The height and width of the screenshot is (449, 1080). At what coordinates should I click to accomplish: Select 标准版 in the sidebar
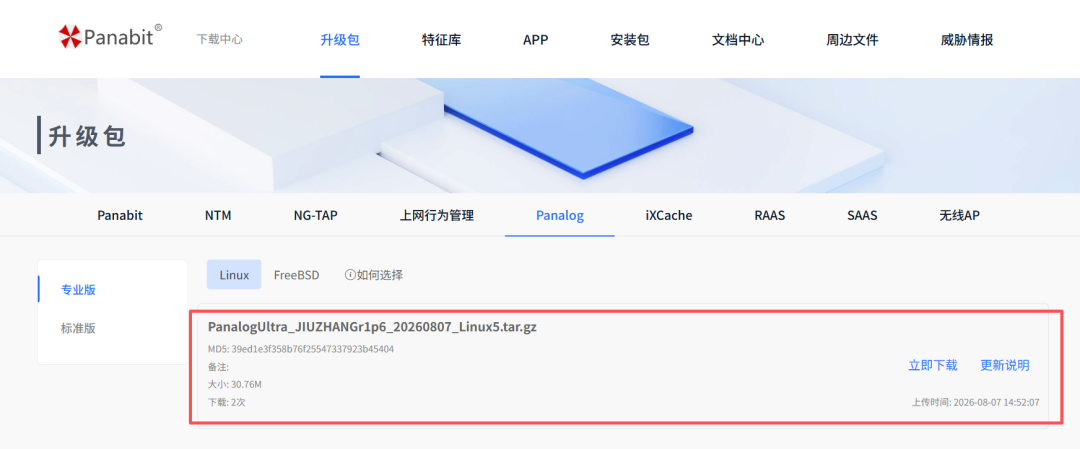pyautogui.click(x=78, y=328)
